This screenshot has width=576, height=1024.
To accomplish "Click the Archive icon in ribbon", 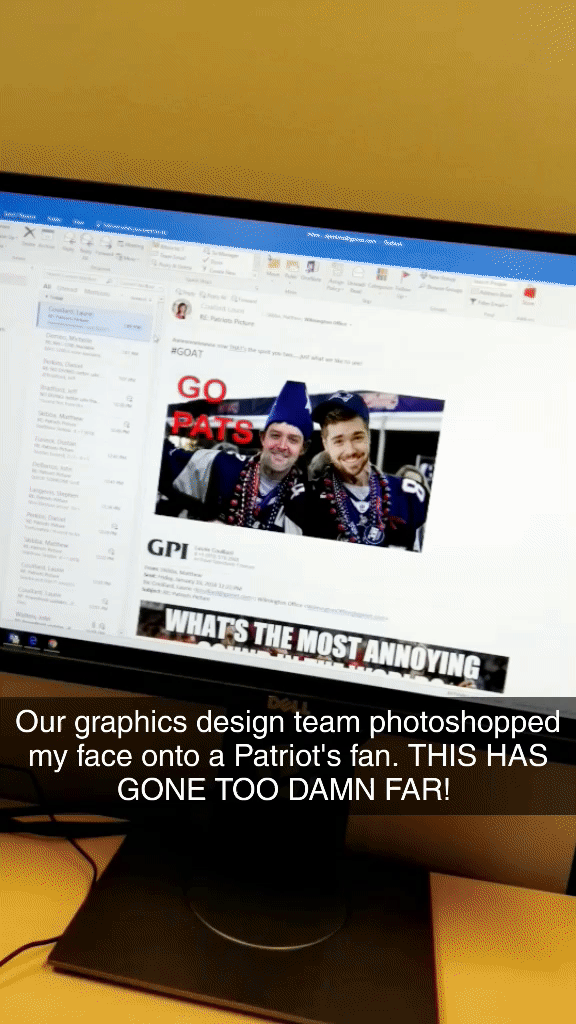I will pos(47,234).
